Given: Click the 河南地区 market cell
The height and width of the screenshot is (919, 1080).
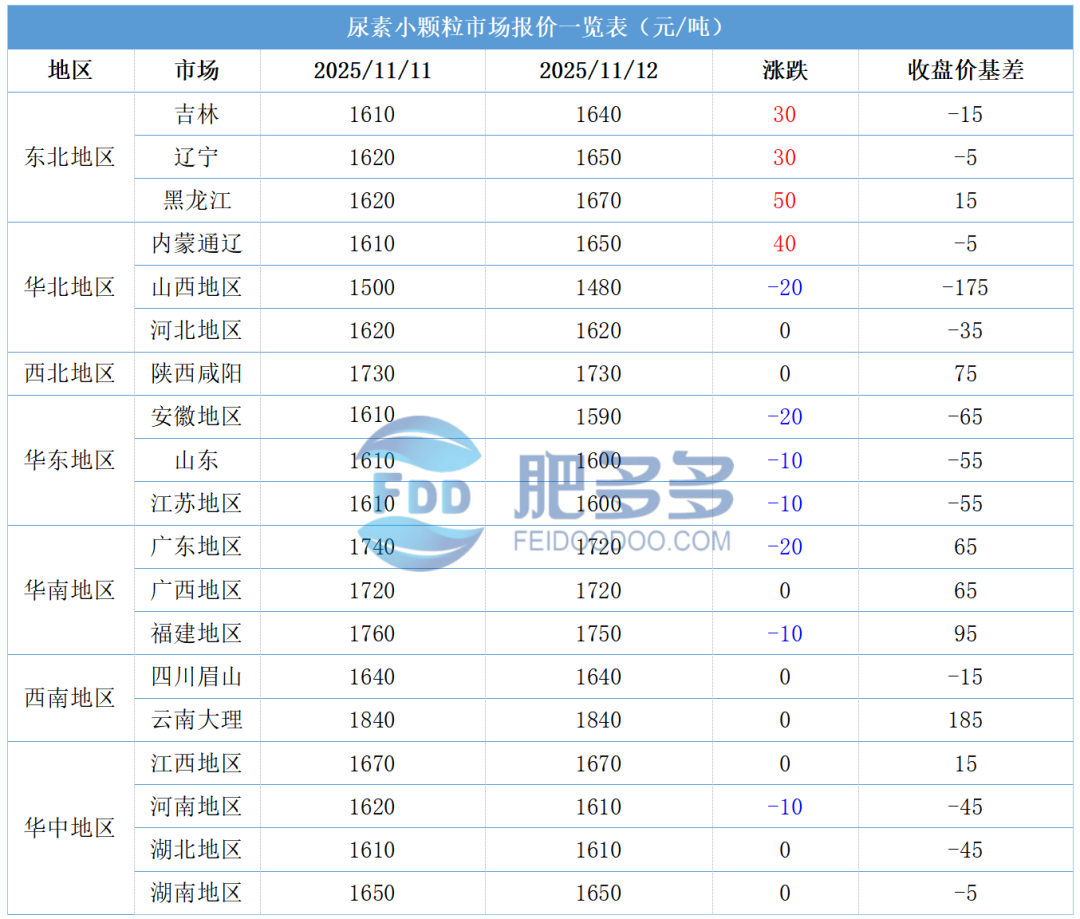Looking at the screenshot, I should coord(197,807).
